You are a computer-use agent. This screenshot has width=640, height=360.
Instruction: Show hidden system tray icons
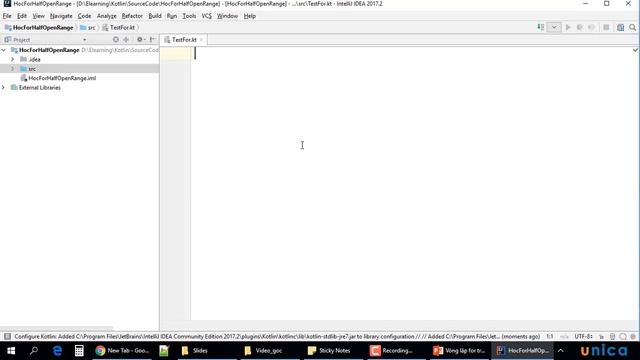coord(561,351)
